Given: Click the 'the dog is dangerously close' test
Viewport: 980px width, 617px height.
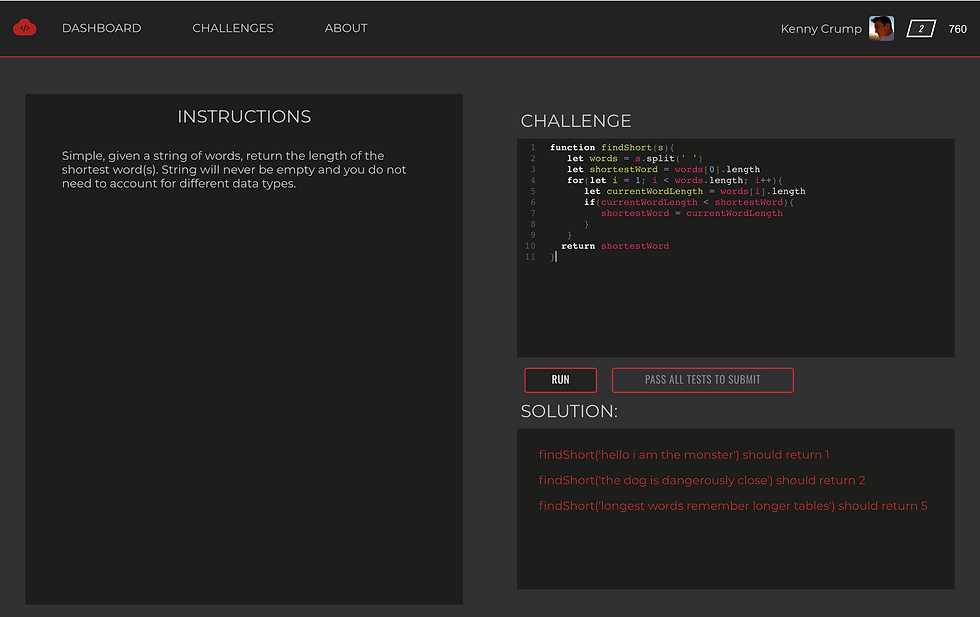Looking at the screenshot, I should point(702,481).
